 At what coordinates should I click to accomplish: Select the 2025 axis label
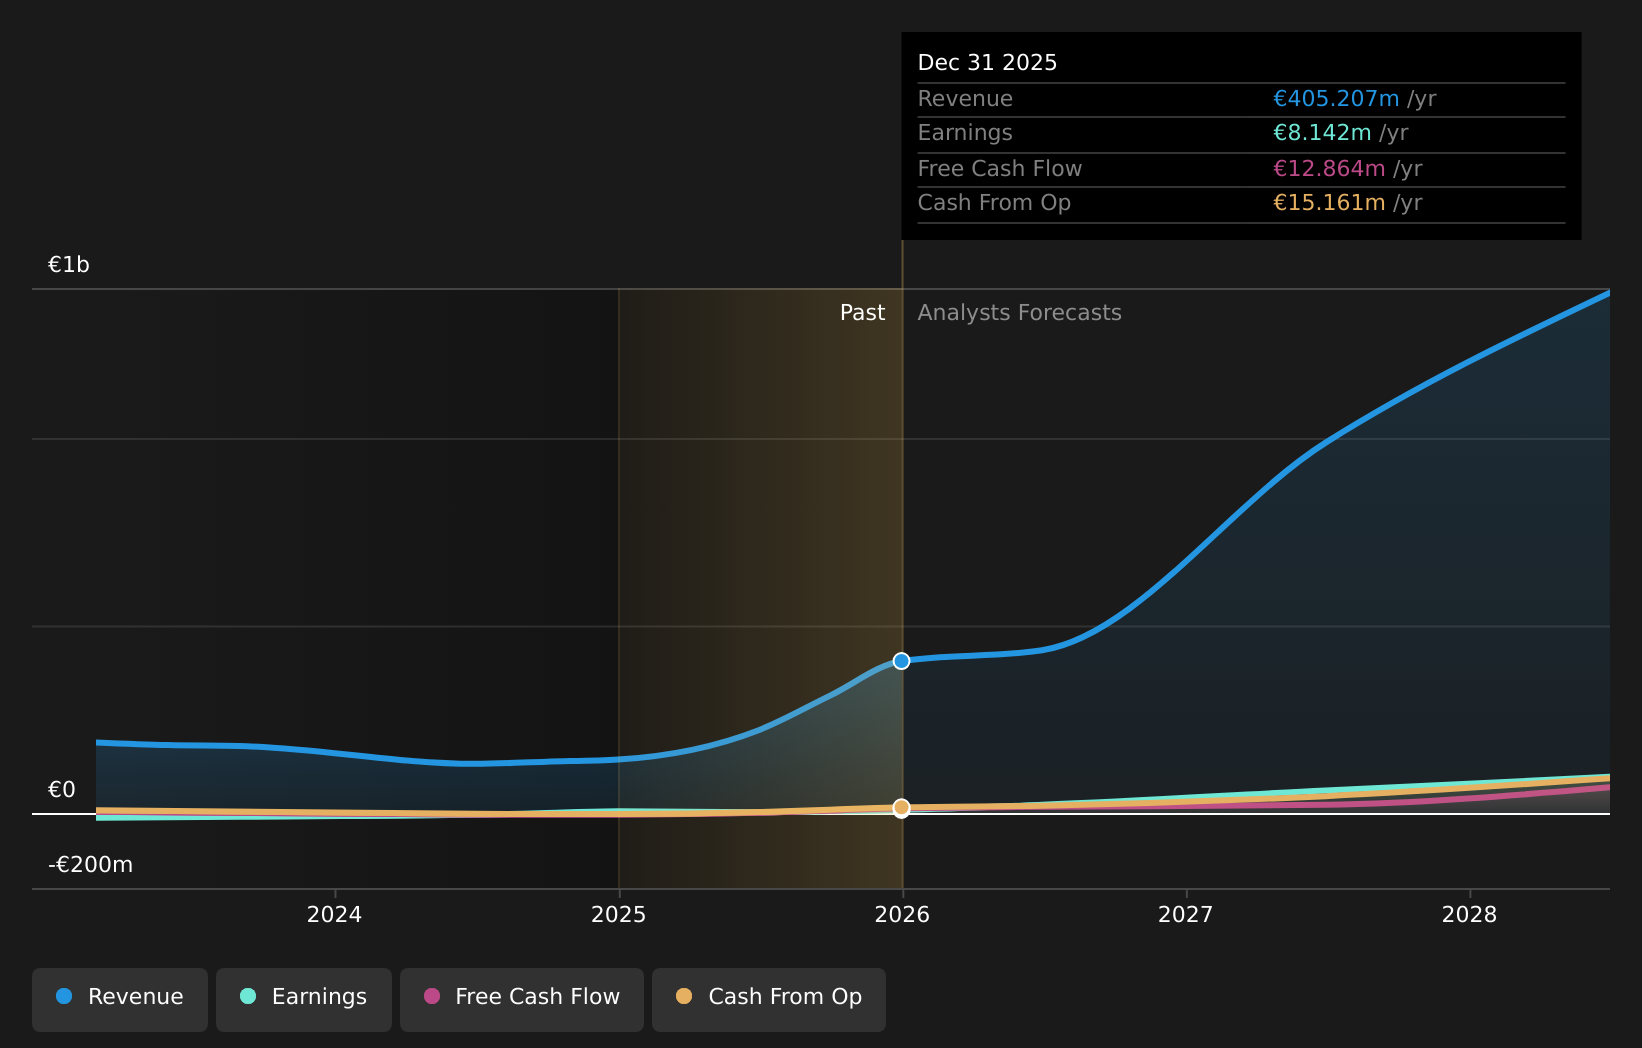[x=619, y=914]
